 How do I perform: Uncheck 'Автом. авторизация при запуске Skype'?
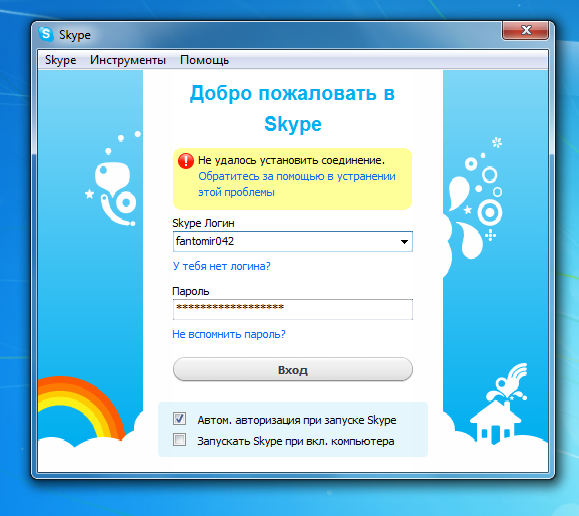point(179,419)
